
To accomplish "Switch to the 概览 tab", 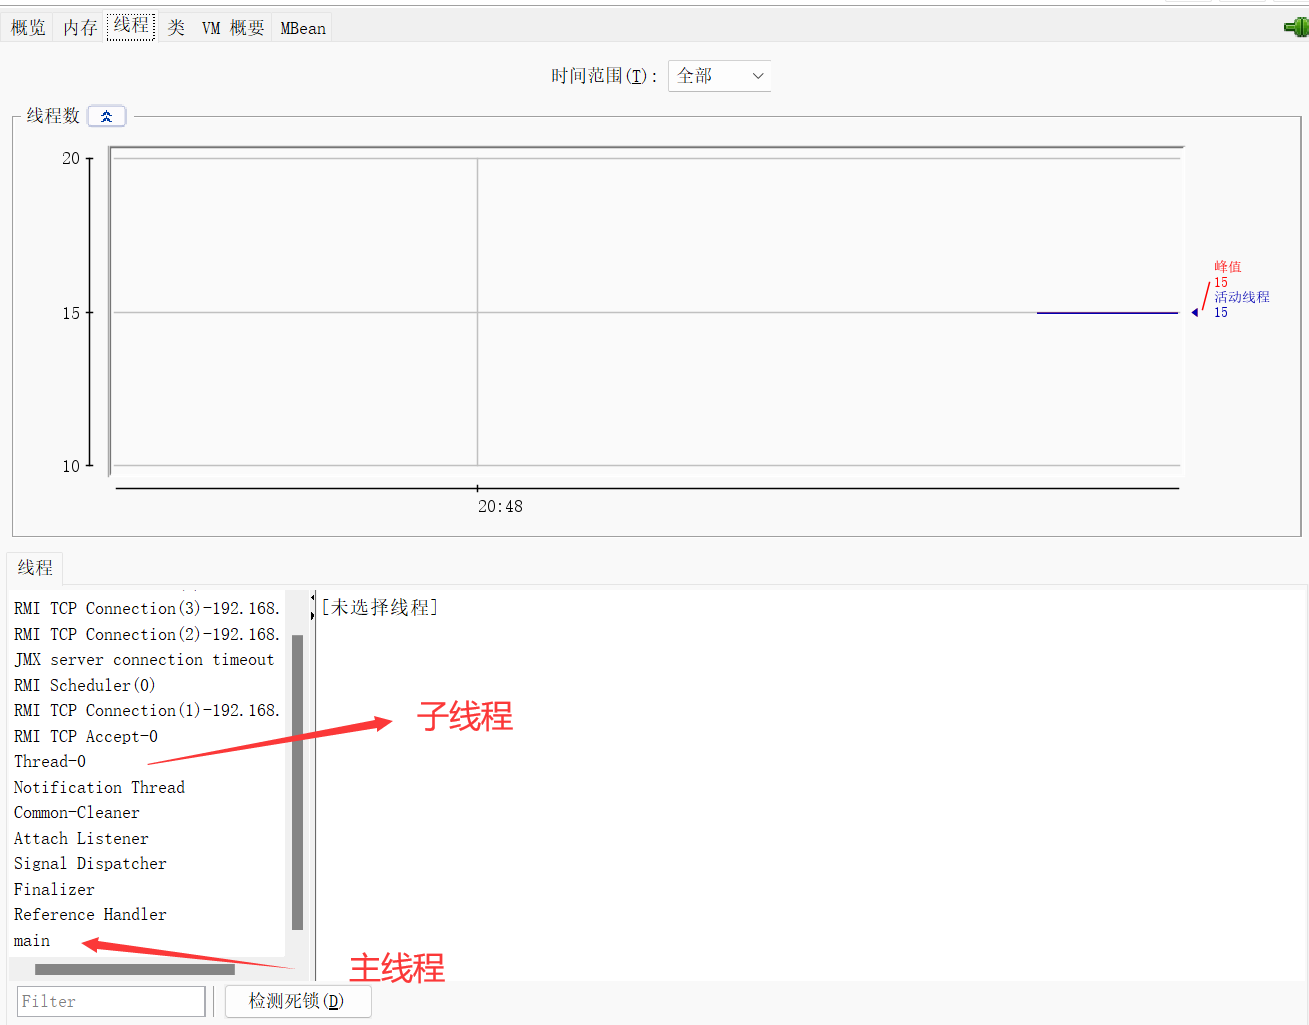I will click(x=28, y=28).
